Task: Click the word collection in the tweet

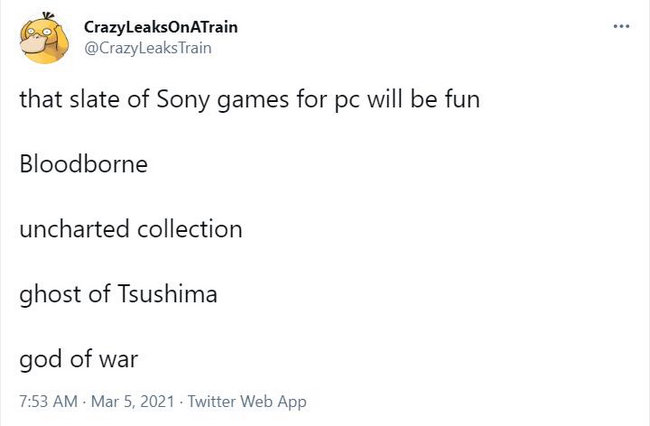Action: click(x=189, y=229)
